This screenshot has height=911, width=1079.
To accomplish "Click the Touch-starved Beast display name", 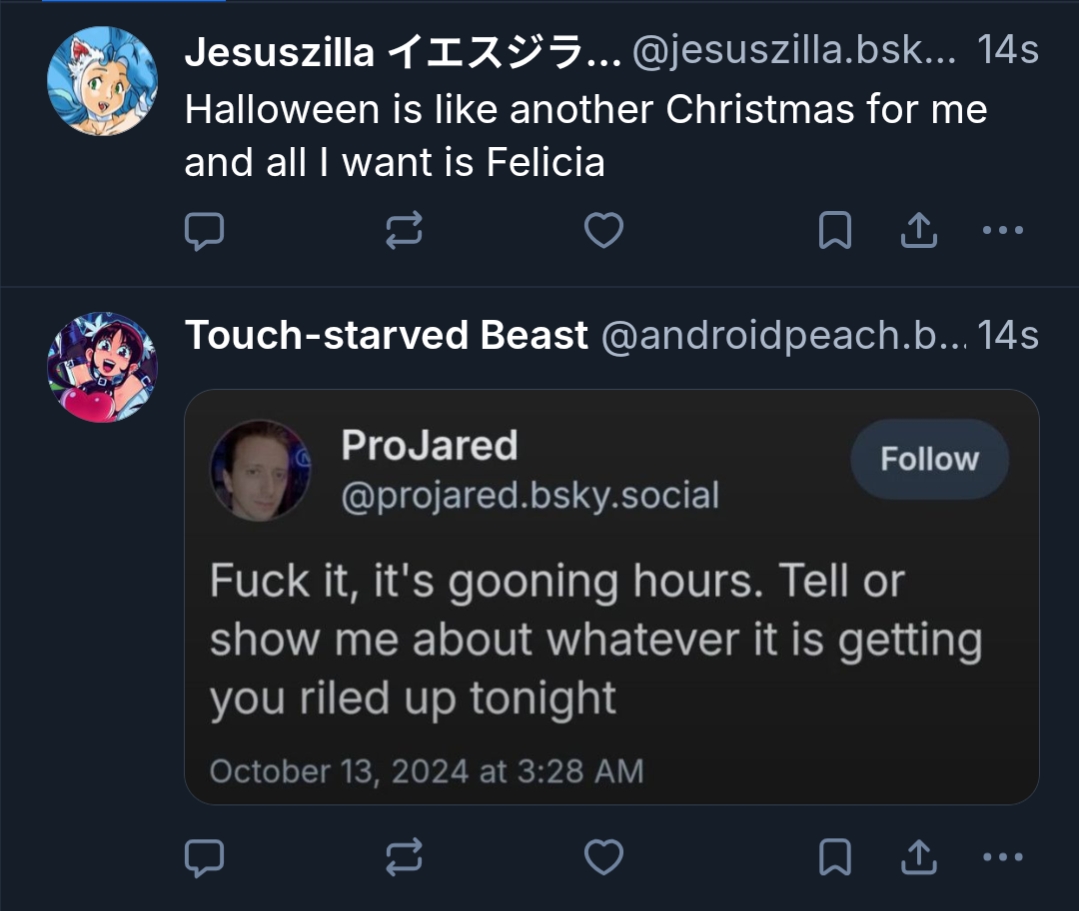I will click(x=386, y=336).
